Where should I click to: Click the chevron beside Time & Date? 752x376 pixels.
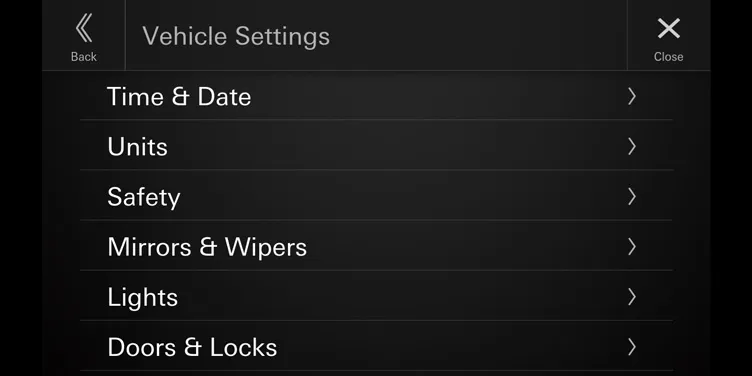coord(632,96)
